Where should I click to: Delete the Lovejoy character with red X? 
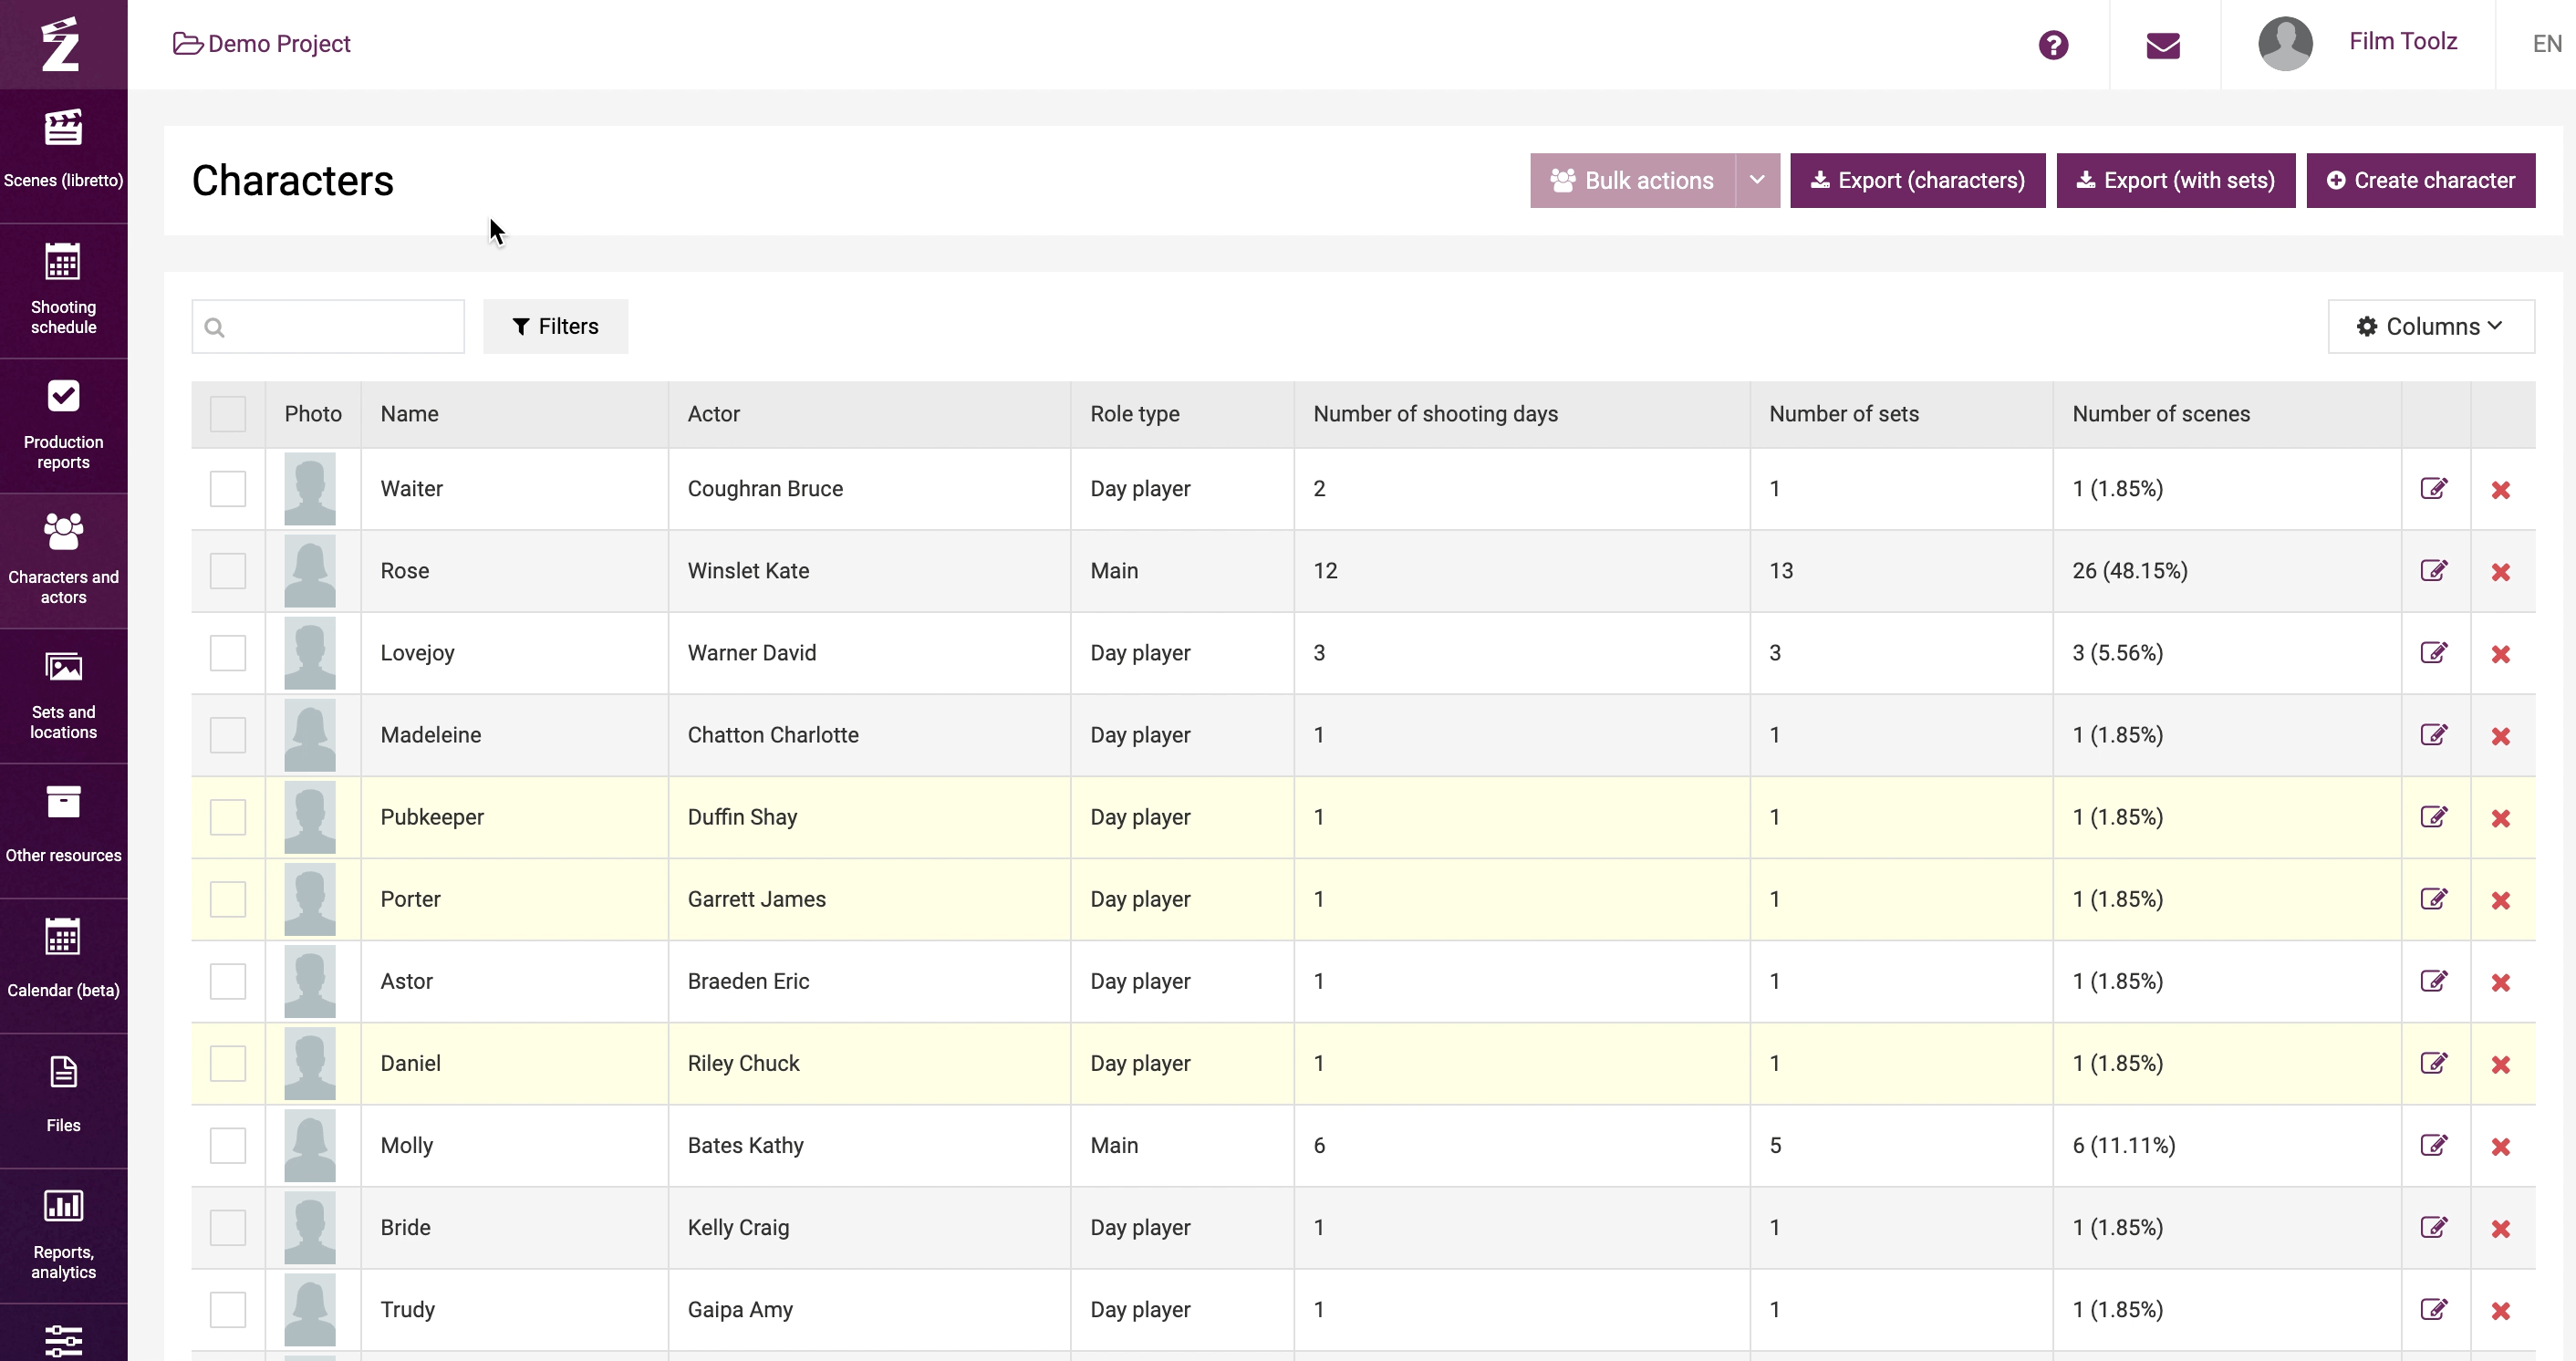click(2500, 654)
